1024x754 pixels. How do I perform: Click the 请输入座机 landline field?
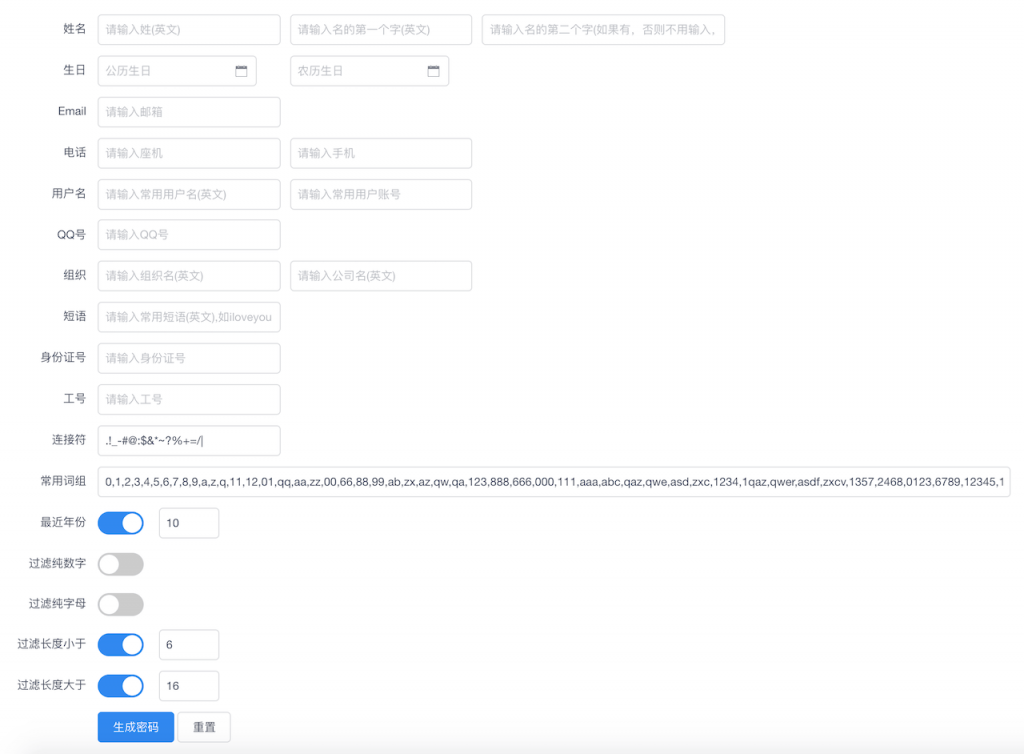coord(189,153)
